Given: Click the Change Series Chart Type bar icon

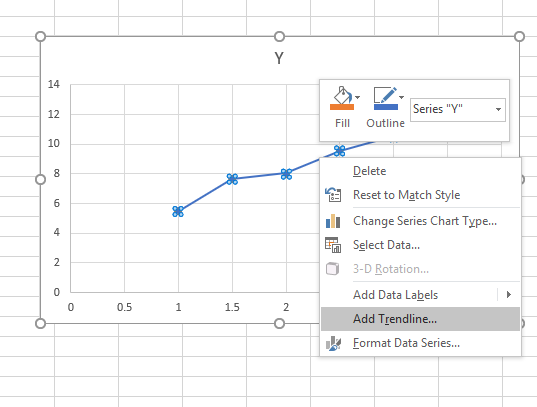Looking at the screenshot, I should click(x=333, y=221).
